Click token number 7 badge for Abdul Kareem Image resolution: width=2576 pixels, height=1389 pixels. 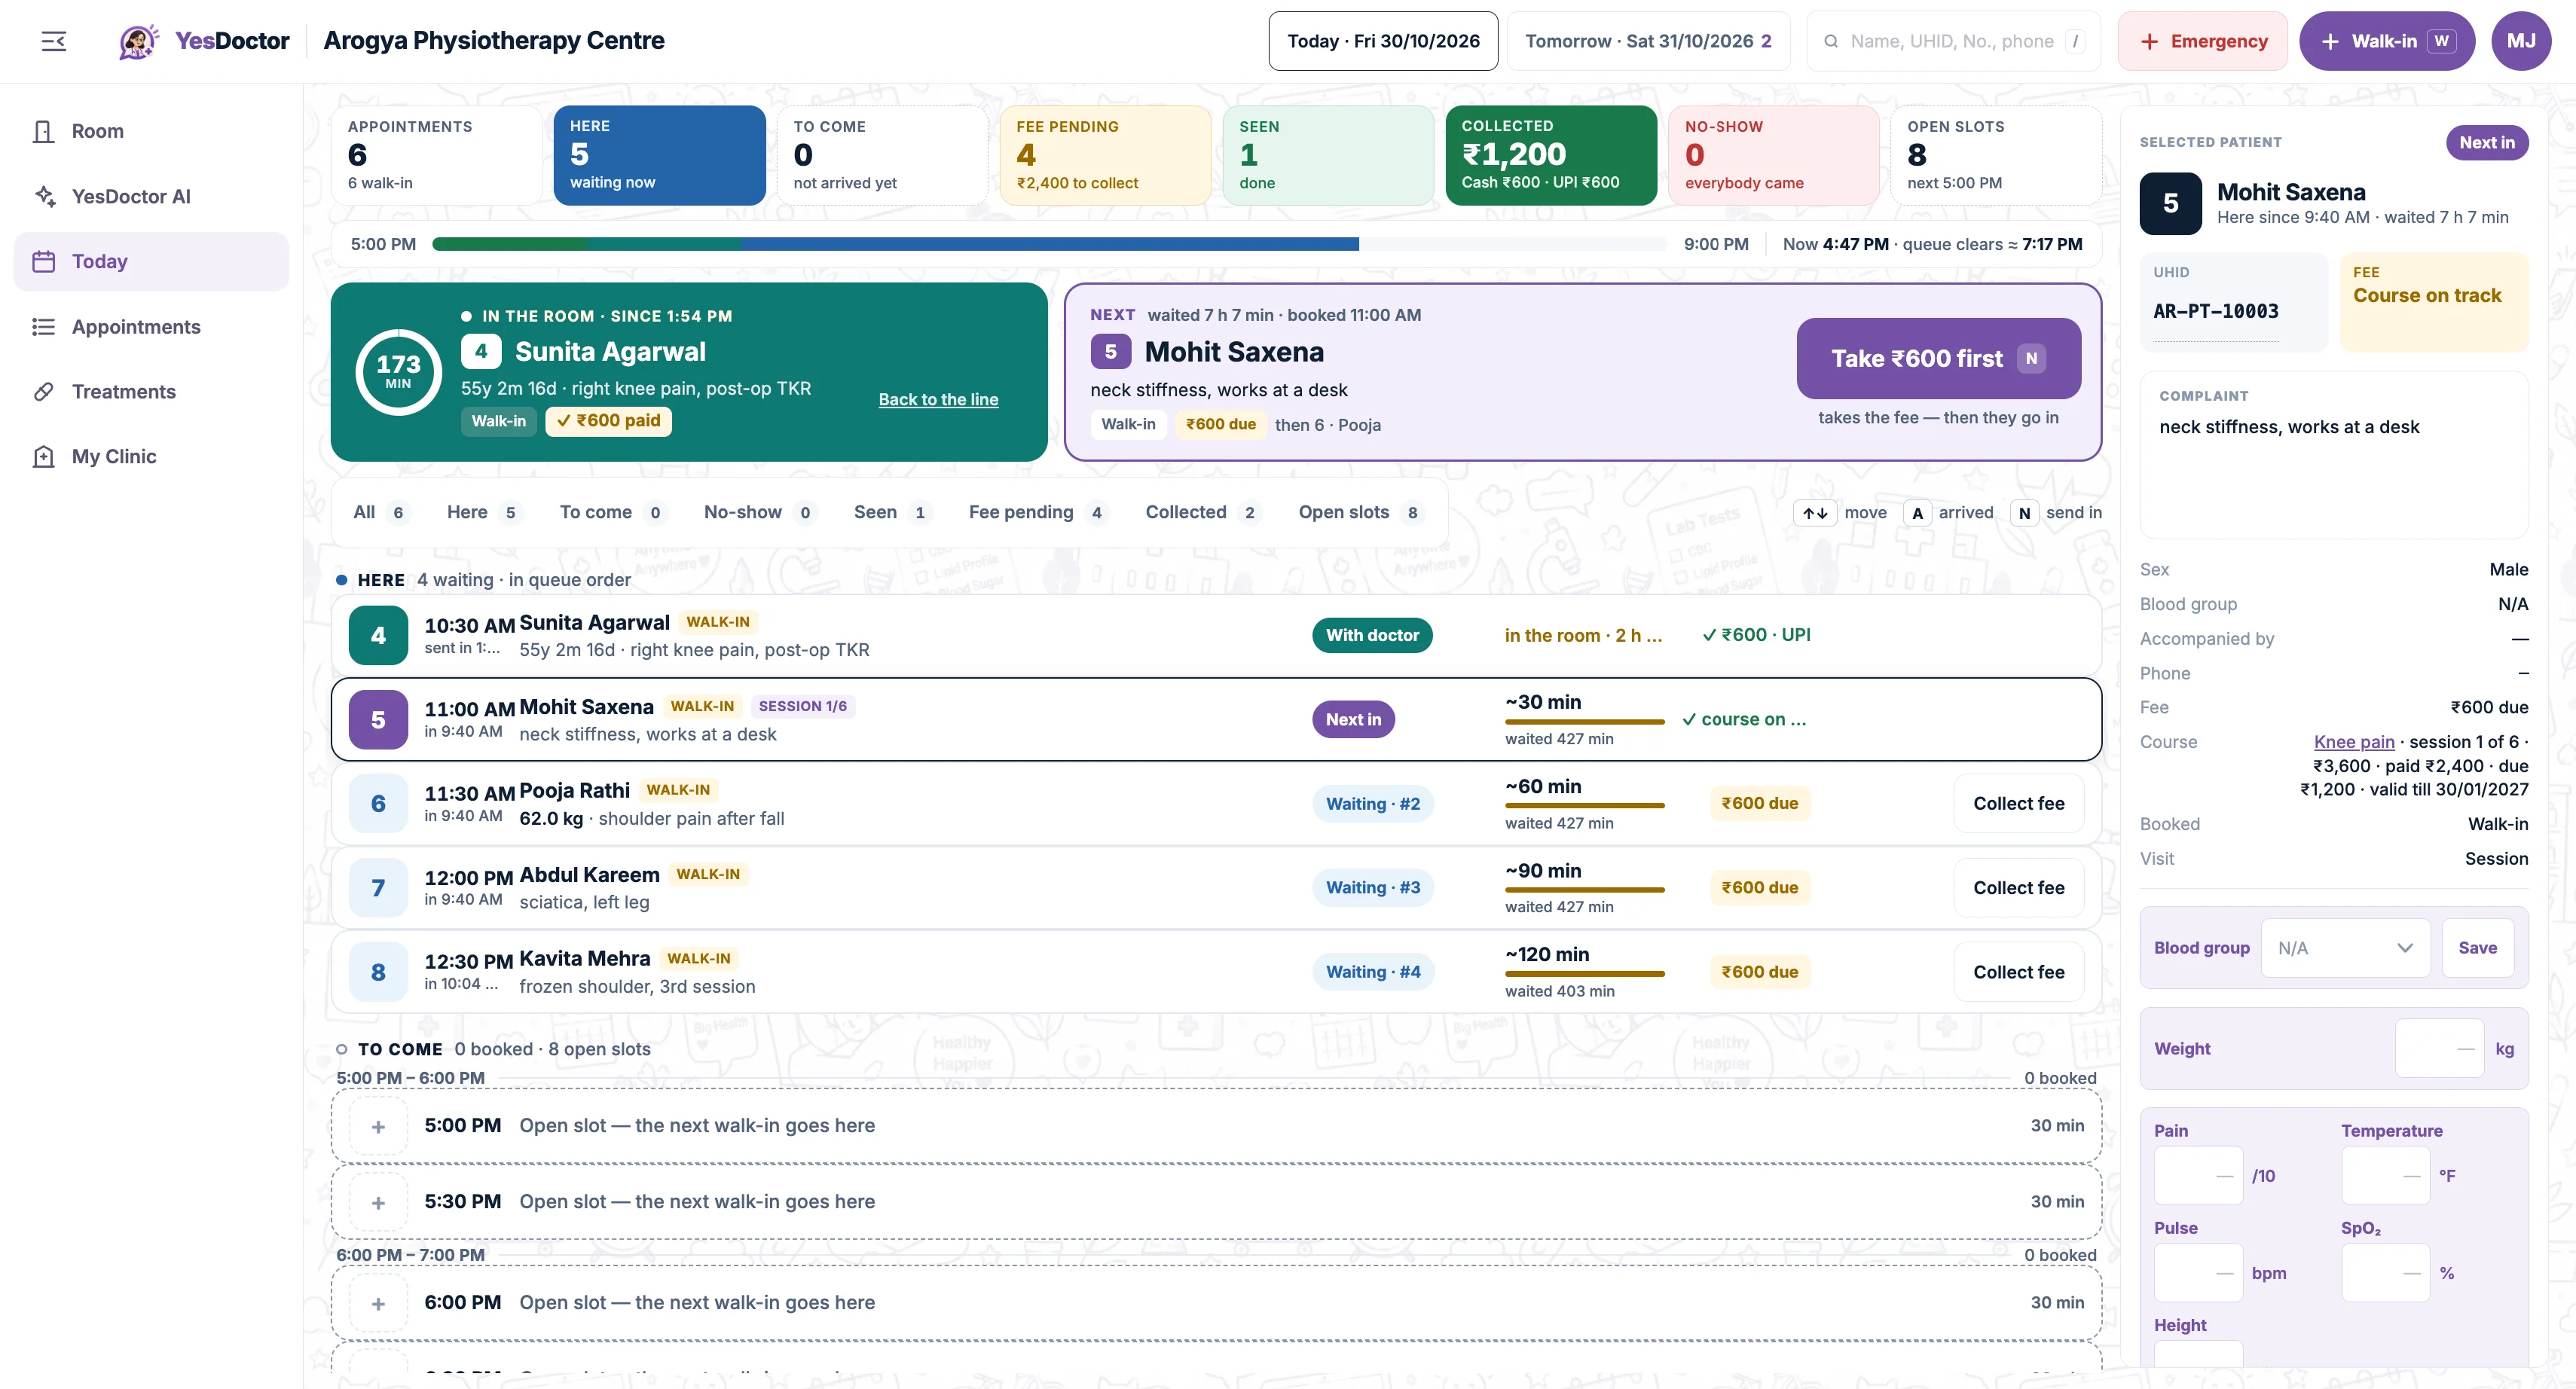click(x=378, y=888)
